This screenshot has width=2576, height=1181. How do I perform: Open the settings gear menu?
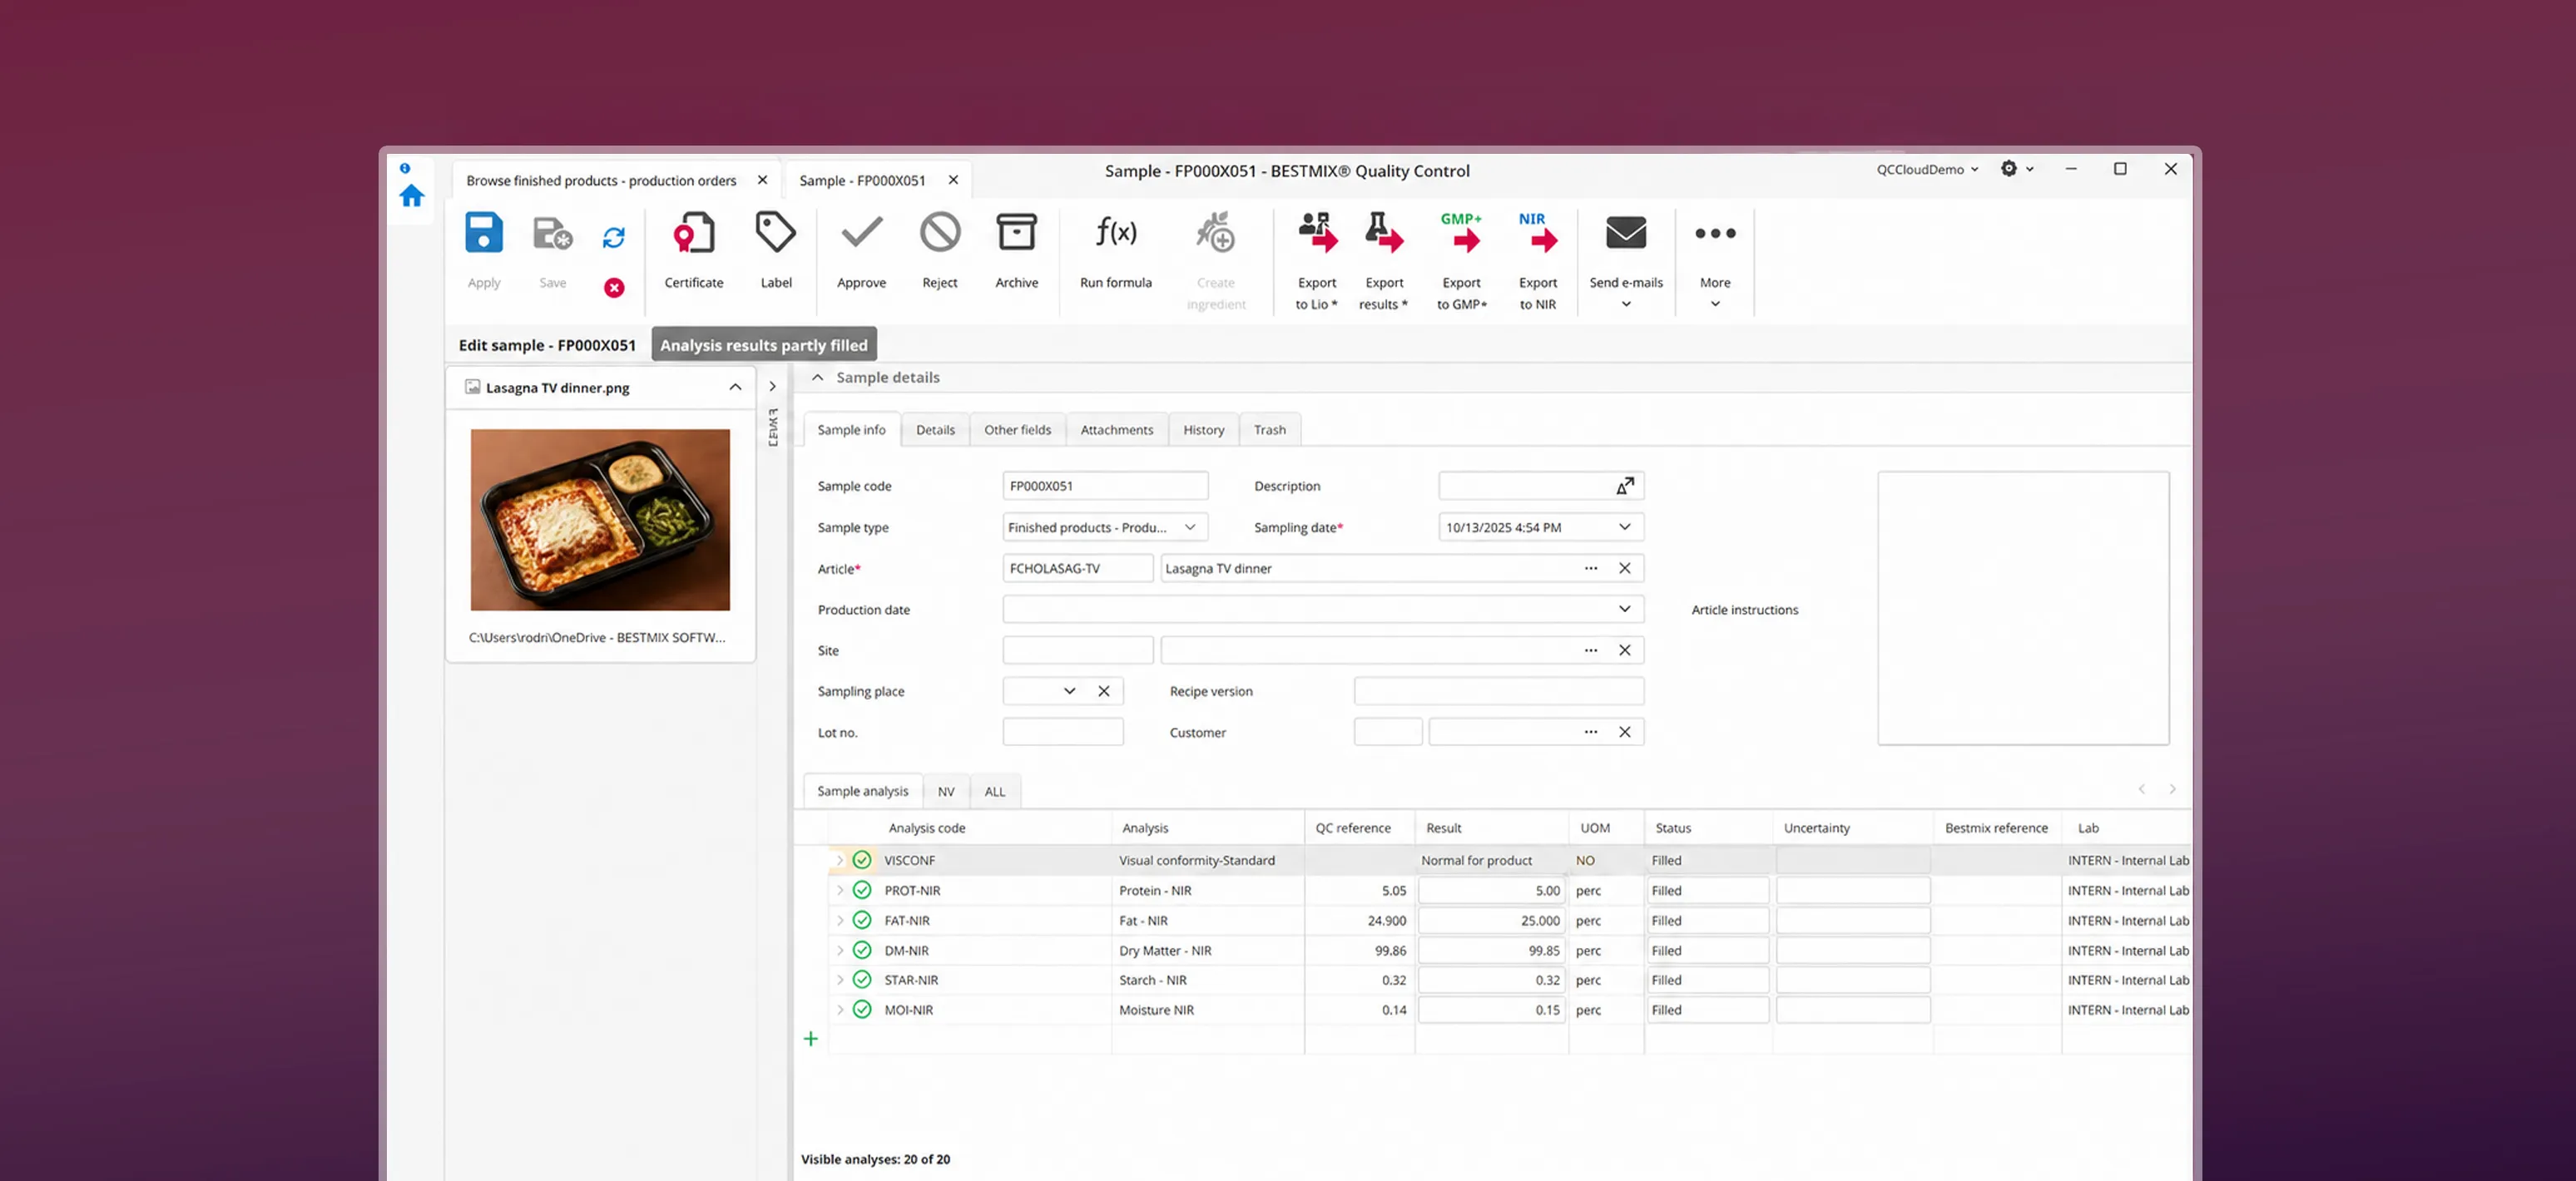click(2017, 169)
